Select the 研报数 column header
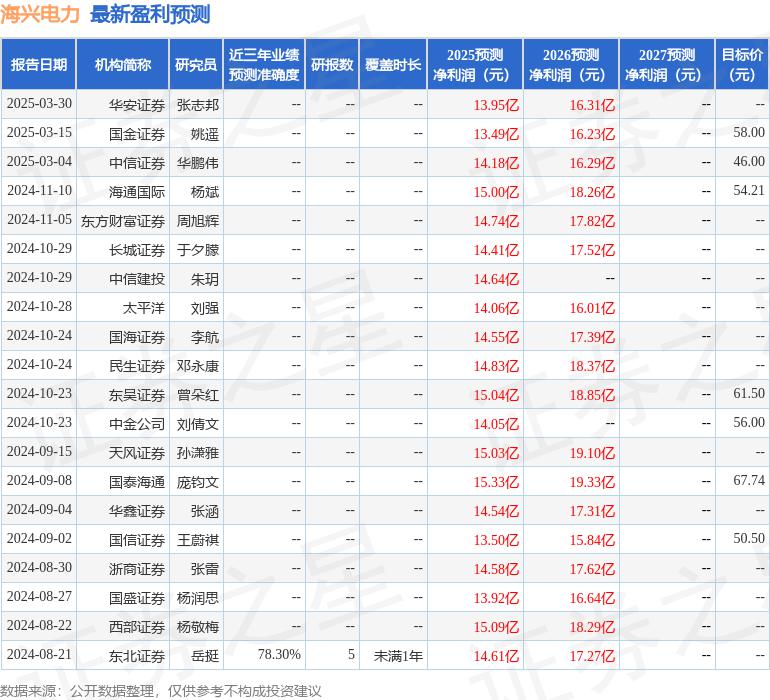This screenshot has width=770, height=700. click(x=332, y=64)
